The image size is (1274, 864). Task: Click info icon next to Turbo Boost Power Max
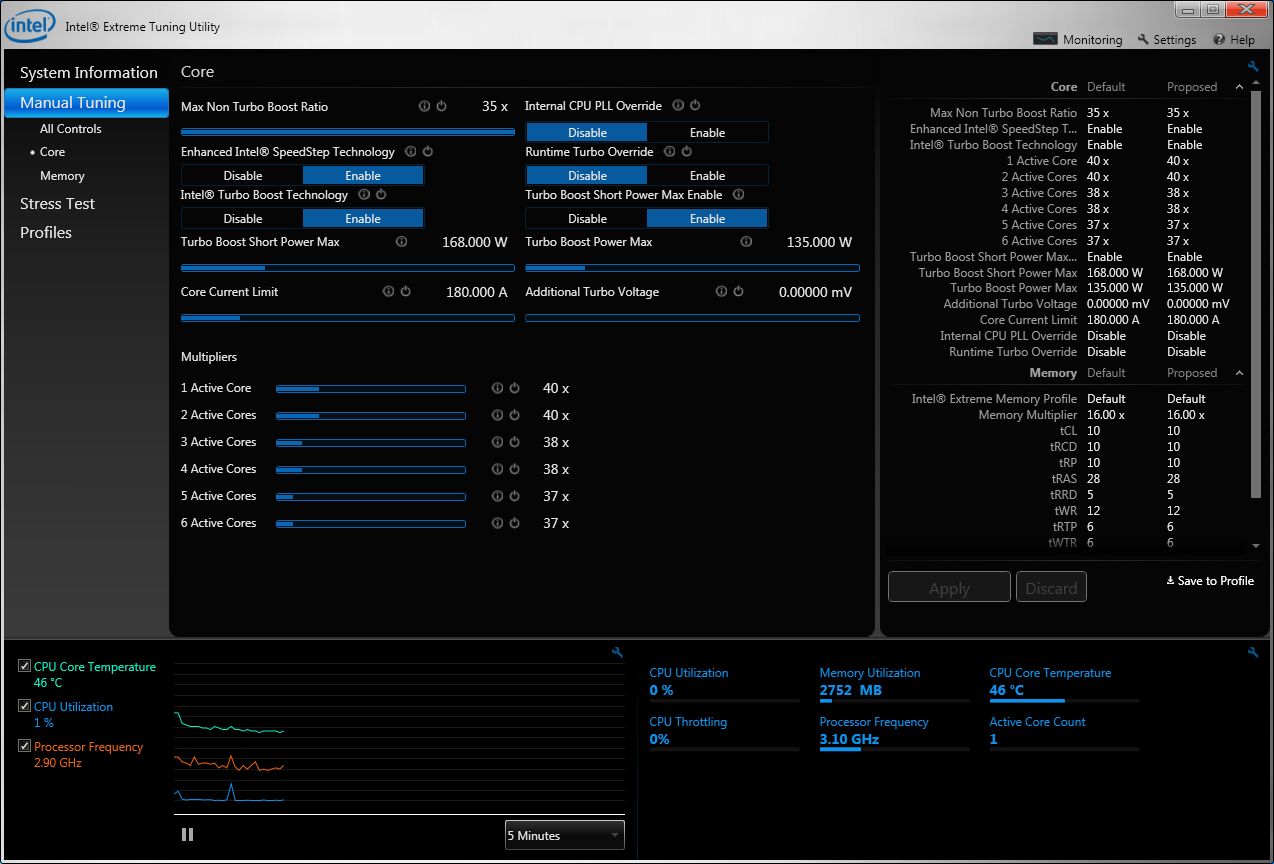[746, 242]
